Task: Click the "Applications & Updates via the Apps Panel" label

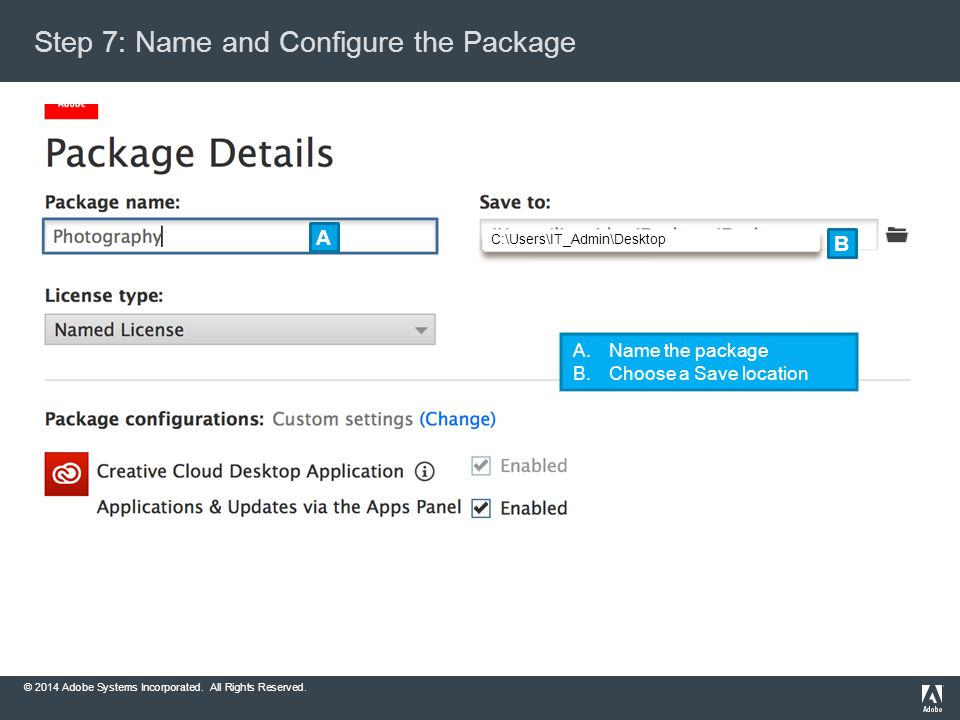Action: 279,507
